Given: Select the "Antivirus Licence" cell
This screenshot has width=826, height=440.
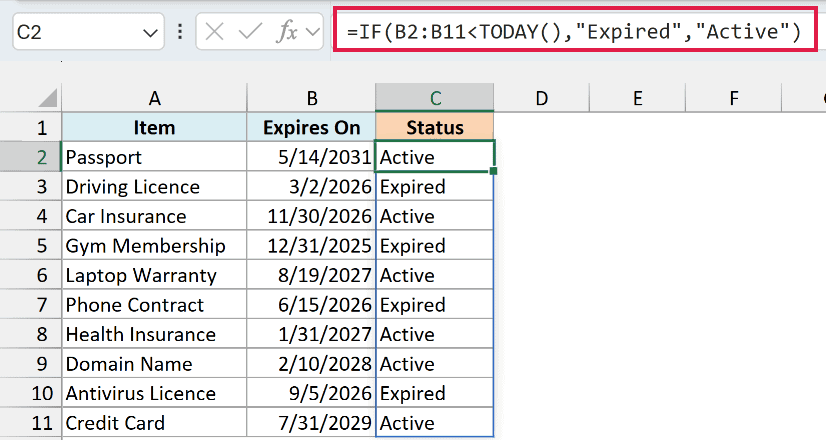Looking at the screenshot, I should (154, 393).
